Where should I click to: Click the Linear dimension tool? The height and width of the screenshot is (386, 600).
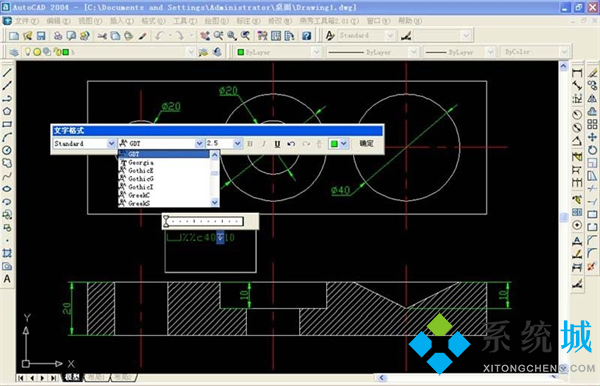click(x=577, y=73)
